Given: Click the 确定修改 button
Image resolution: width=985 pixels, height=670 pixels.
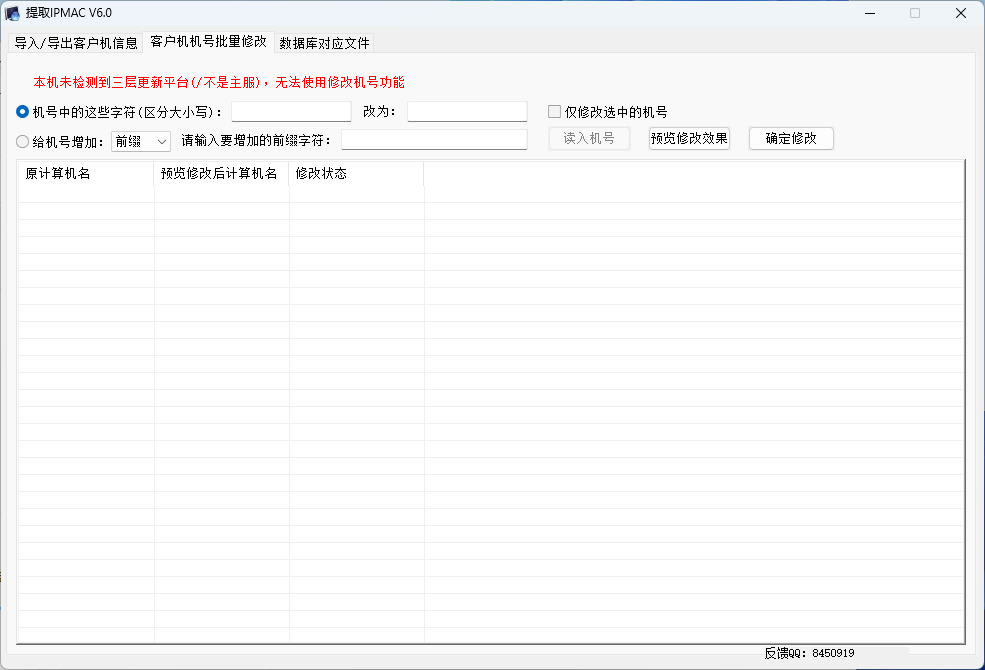Looking at the screenshot, I should pos(791,138).
